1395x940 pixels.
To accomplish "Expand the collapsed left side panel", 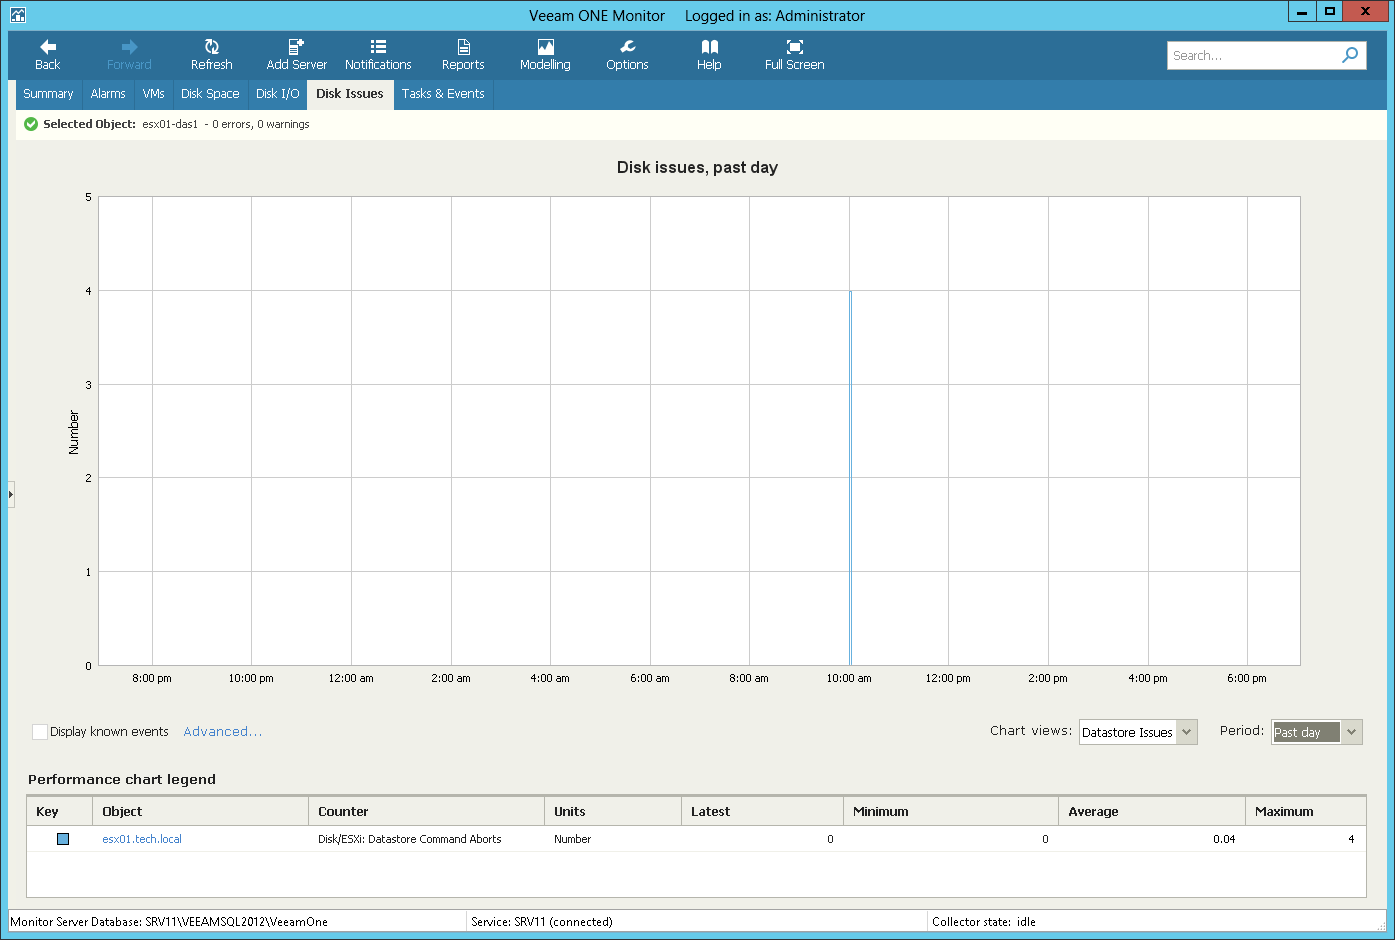I will pos(11,494).
